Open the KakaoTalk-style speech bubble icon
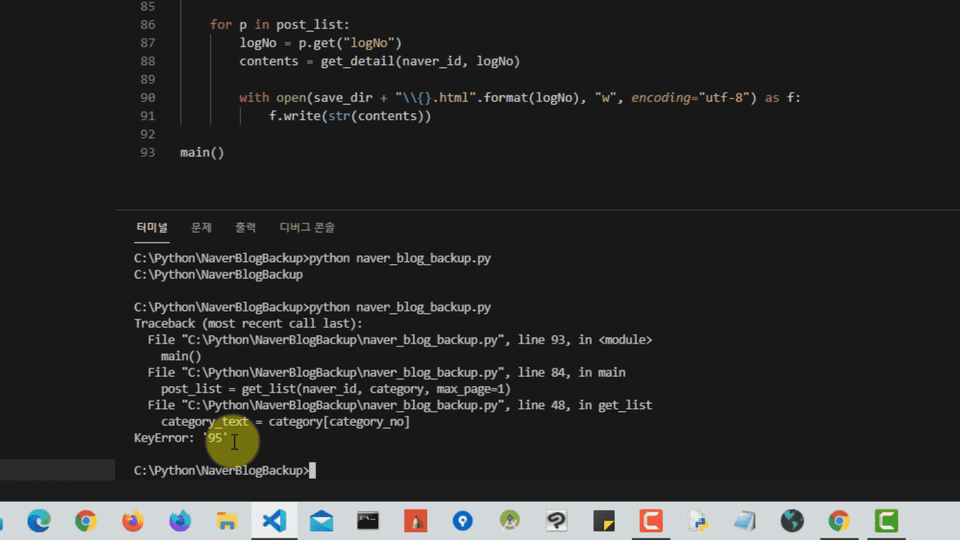Image resolution: width=960 pixels, height=540 pixels. pos(557,520)
